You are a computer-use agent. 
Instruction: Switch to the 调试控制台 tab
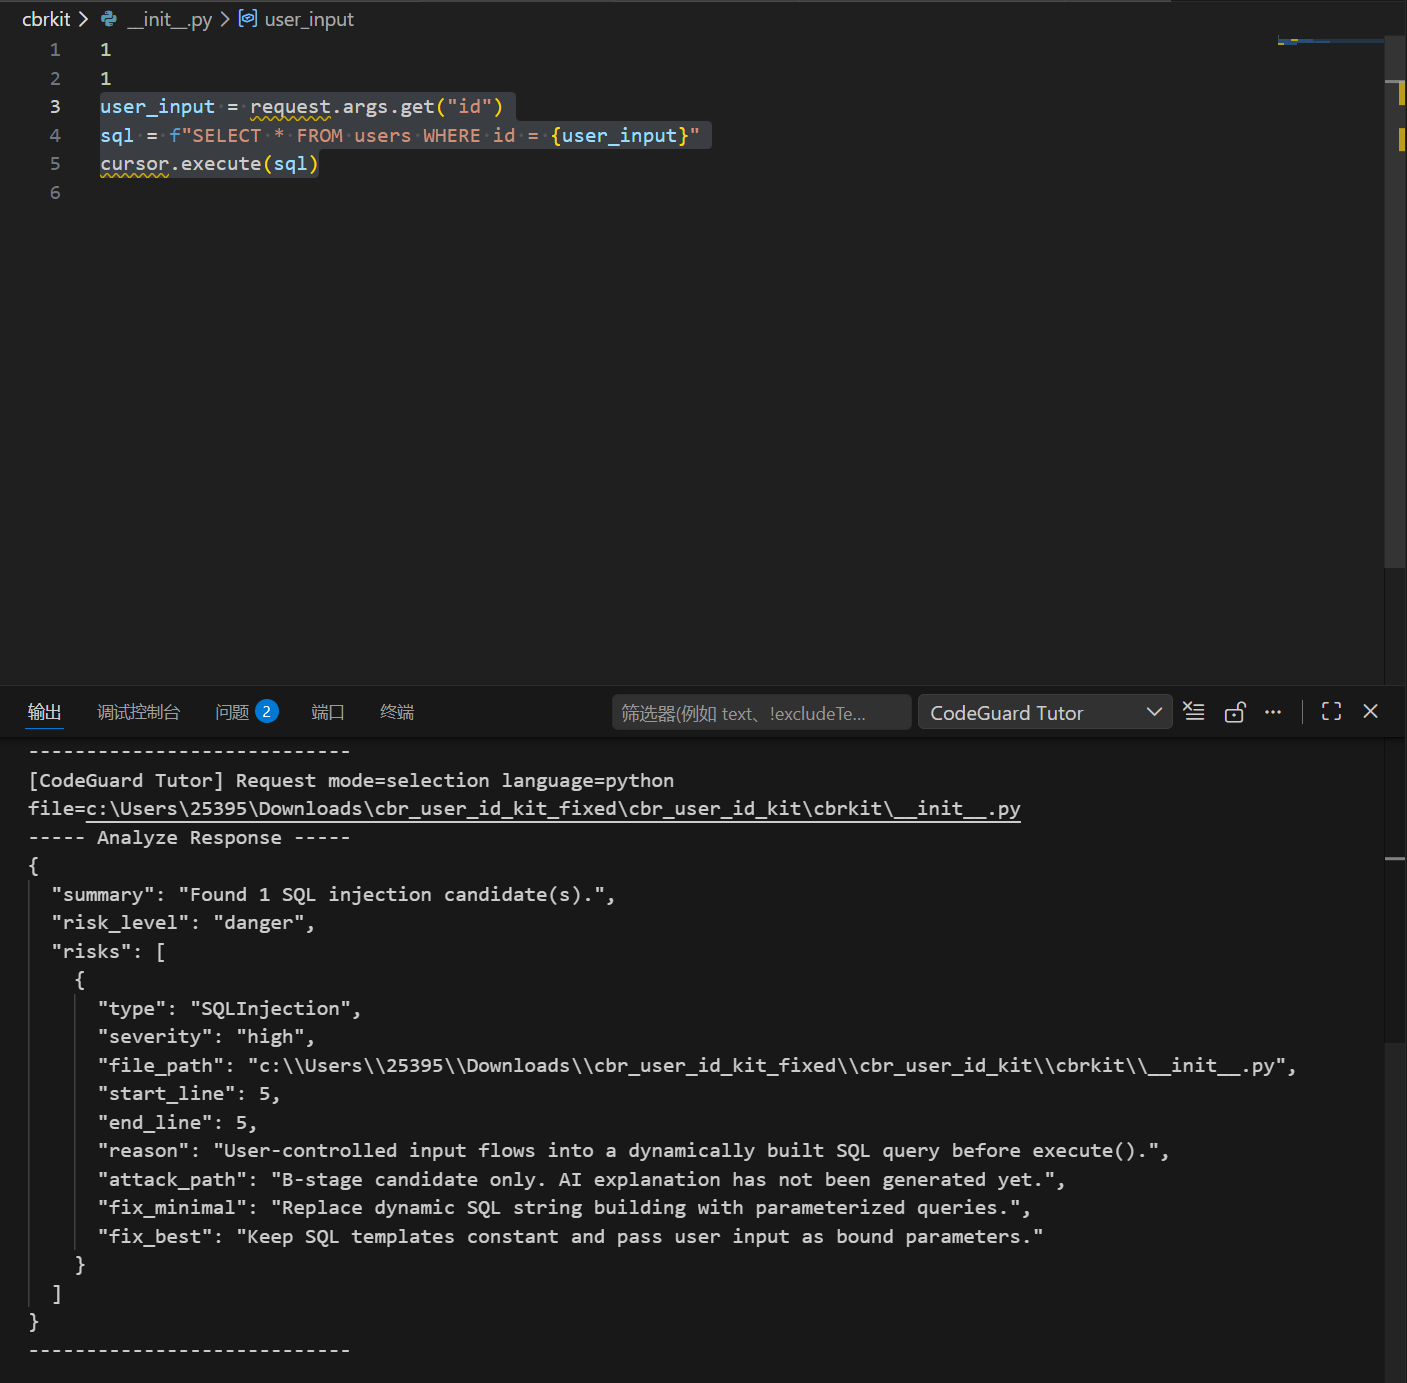pyautogui.click(x=138, y=712)
